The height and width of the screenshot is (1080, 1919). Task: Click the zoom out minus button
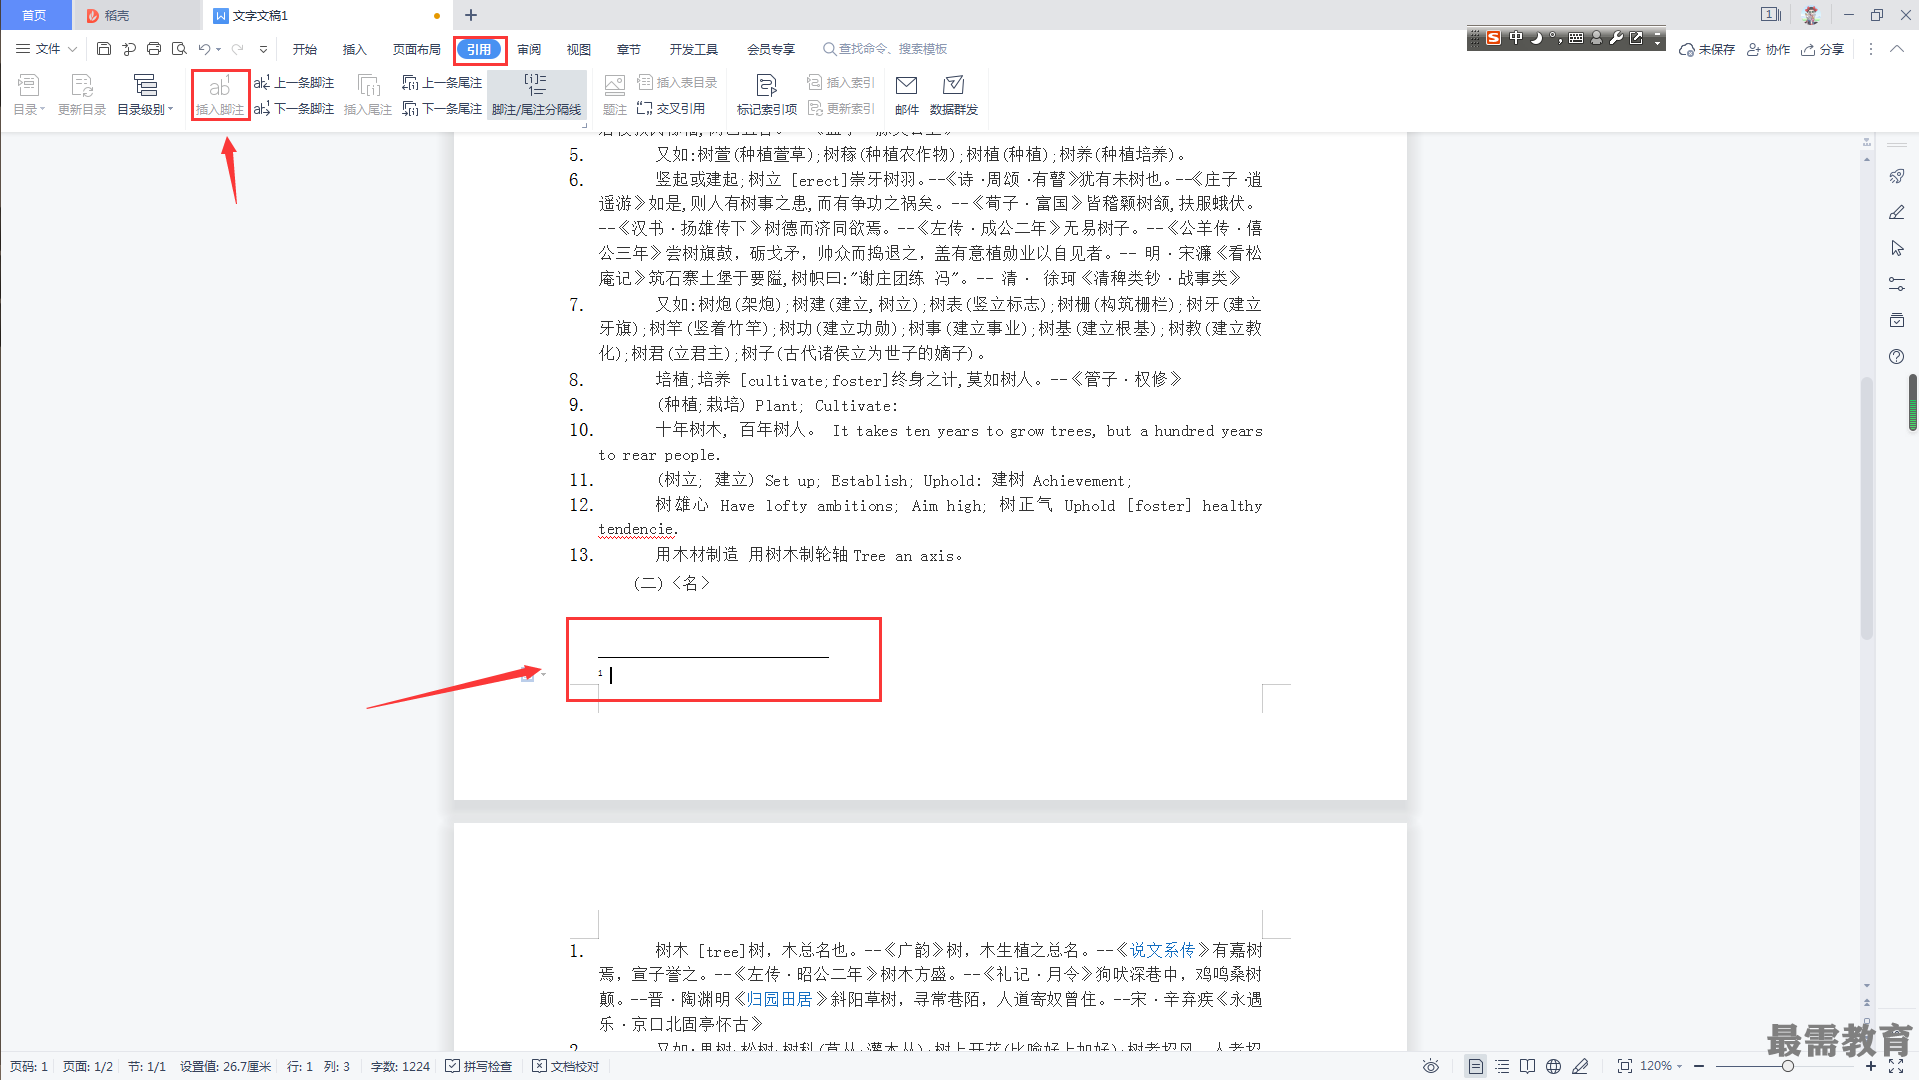tap(1699, 1066)
